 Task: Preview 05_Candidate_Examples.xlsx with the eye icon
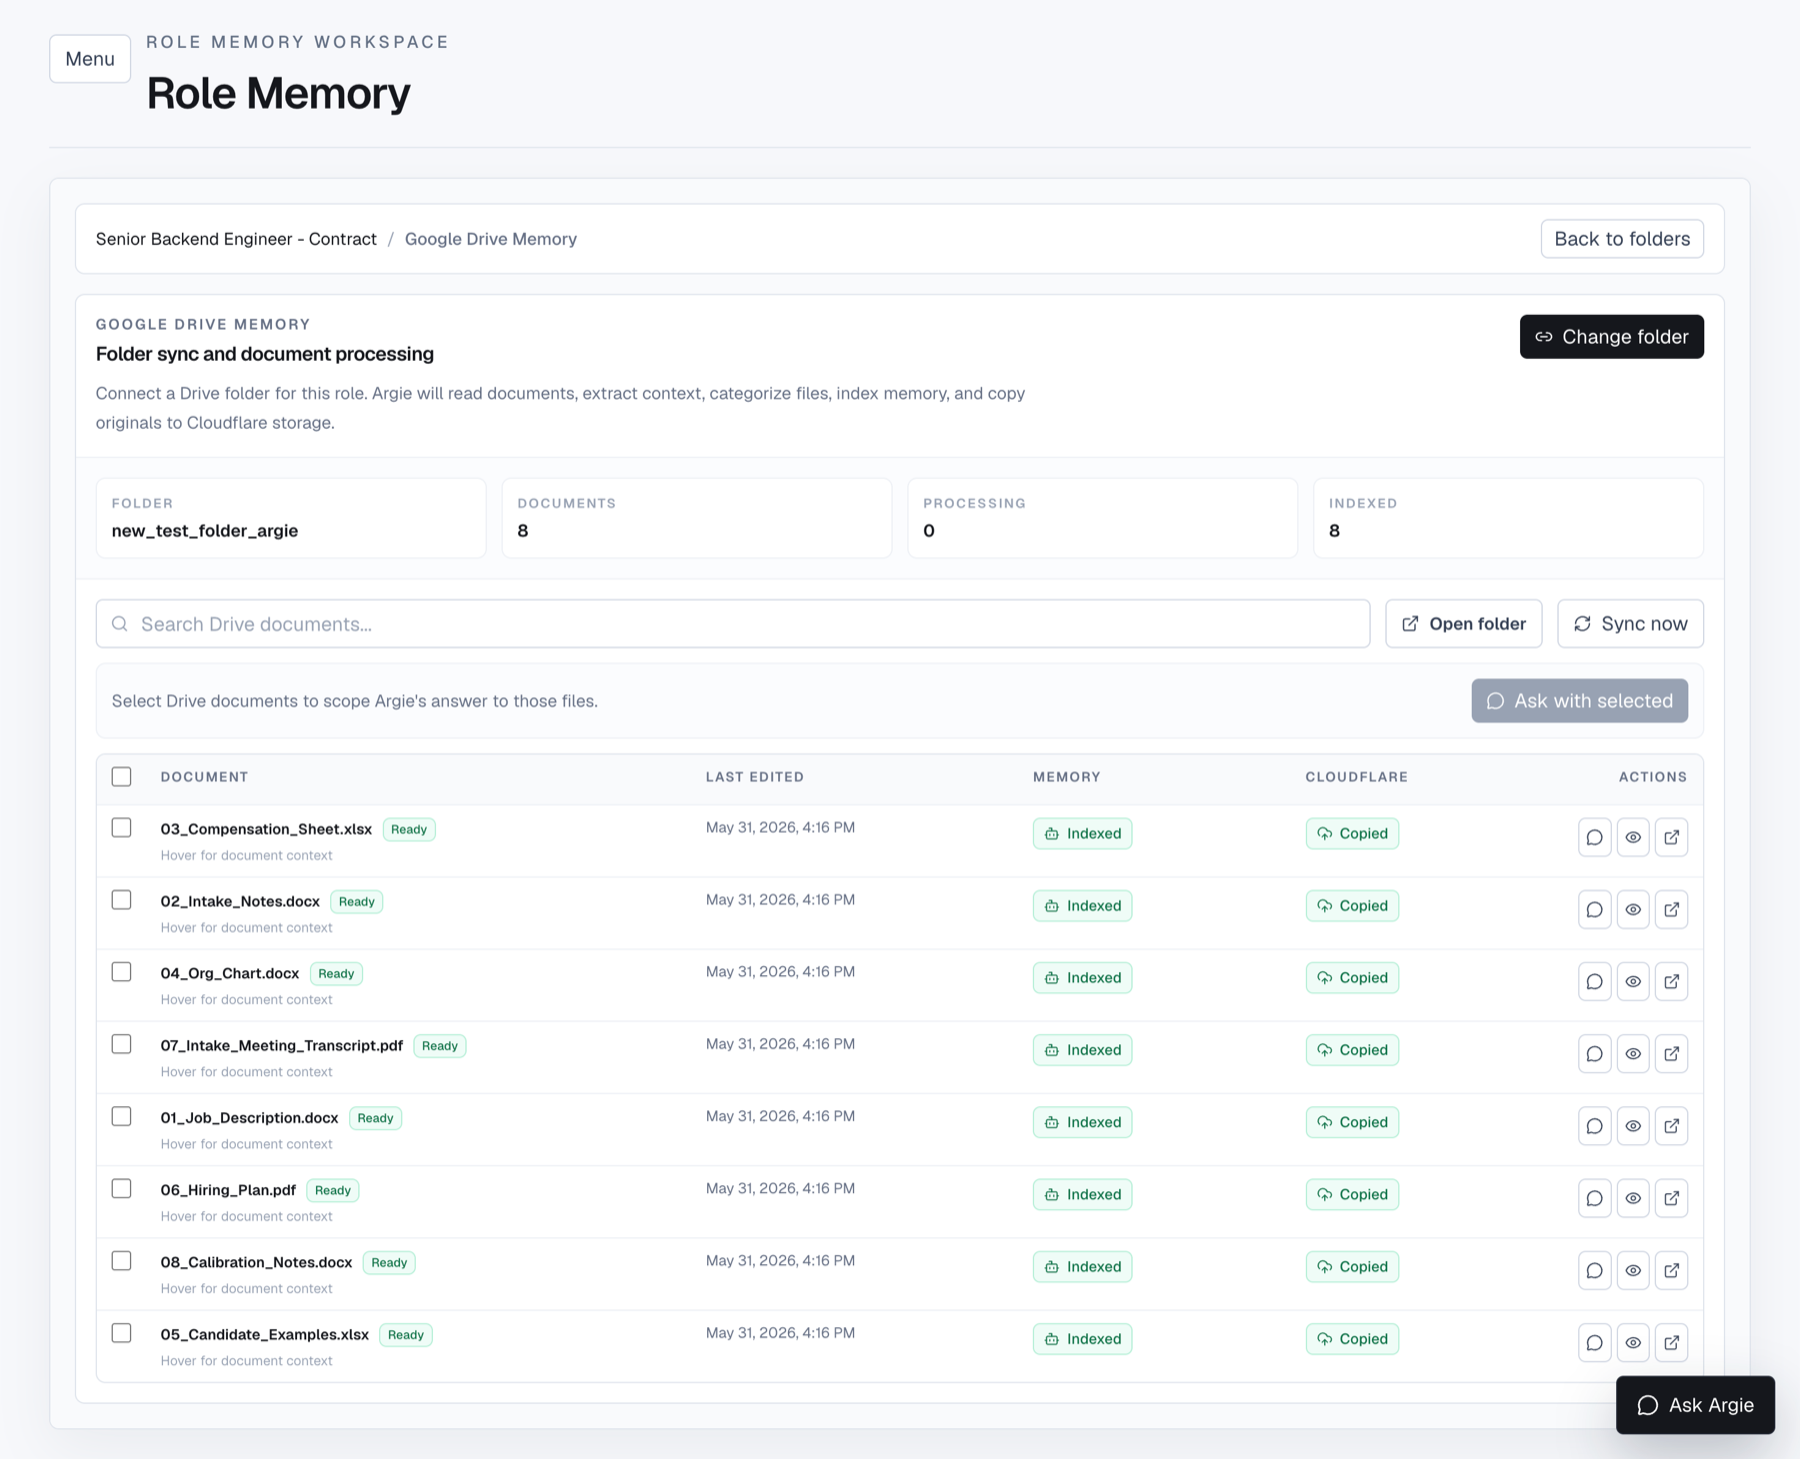click(x=1633, y=1342)
